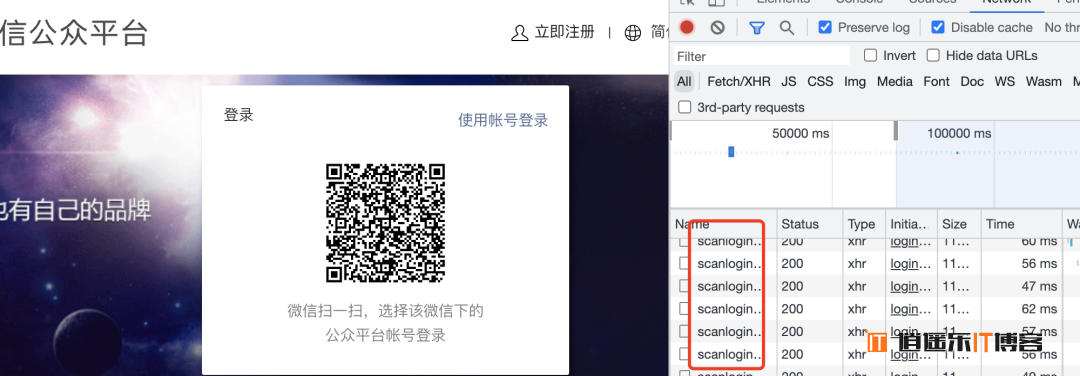1080x376 pixels.
Task: Click the 100000 ms timeline label
Action: click(x=959, y=133)
